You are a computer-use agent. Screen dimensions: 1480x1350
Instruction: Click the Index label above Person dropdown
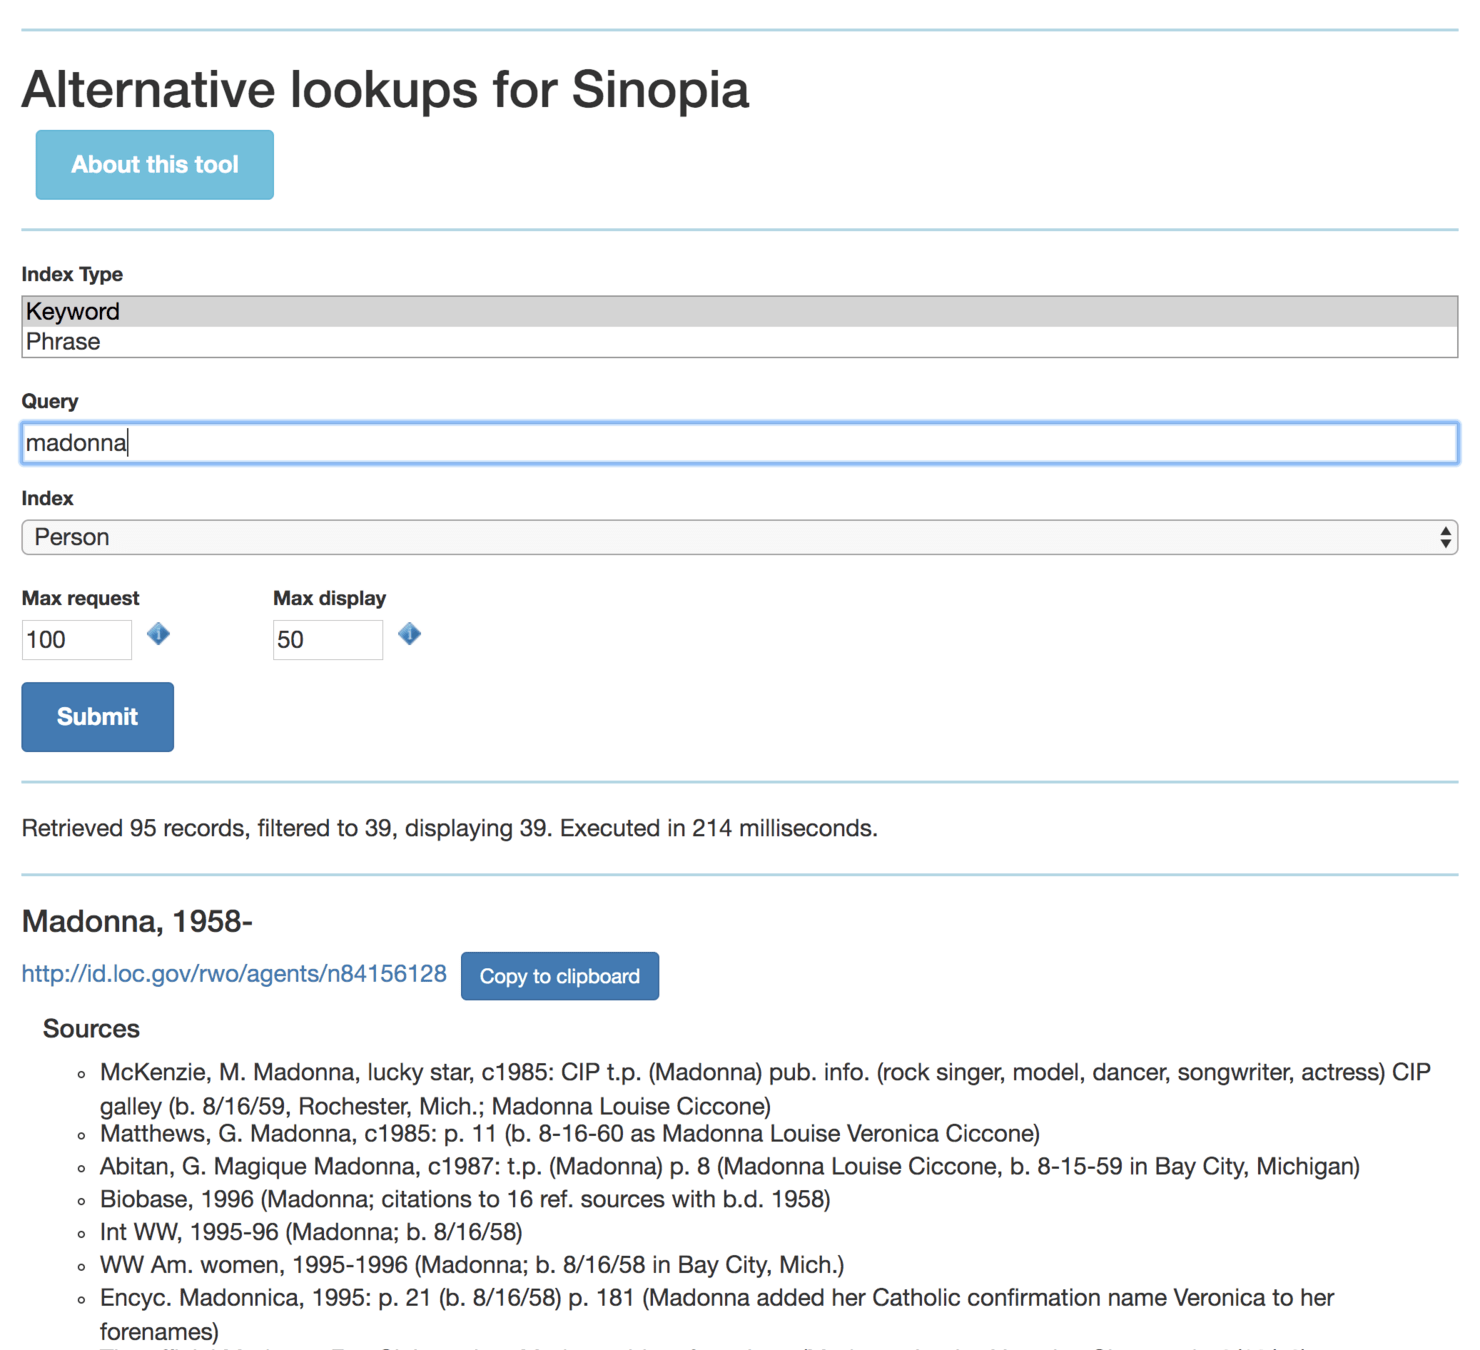pyautogui.click(x=47, y=498)
